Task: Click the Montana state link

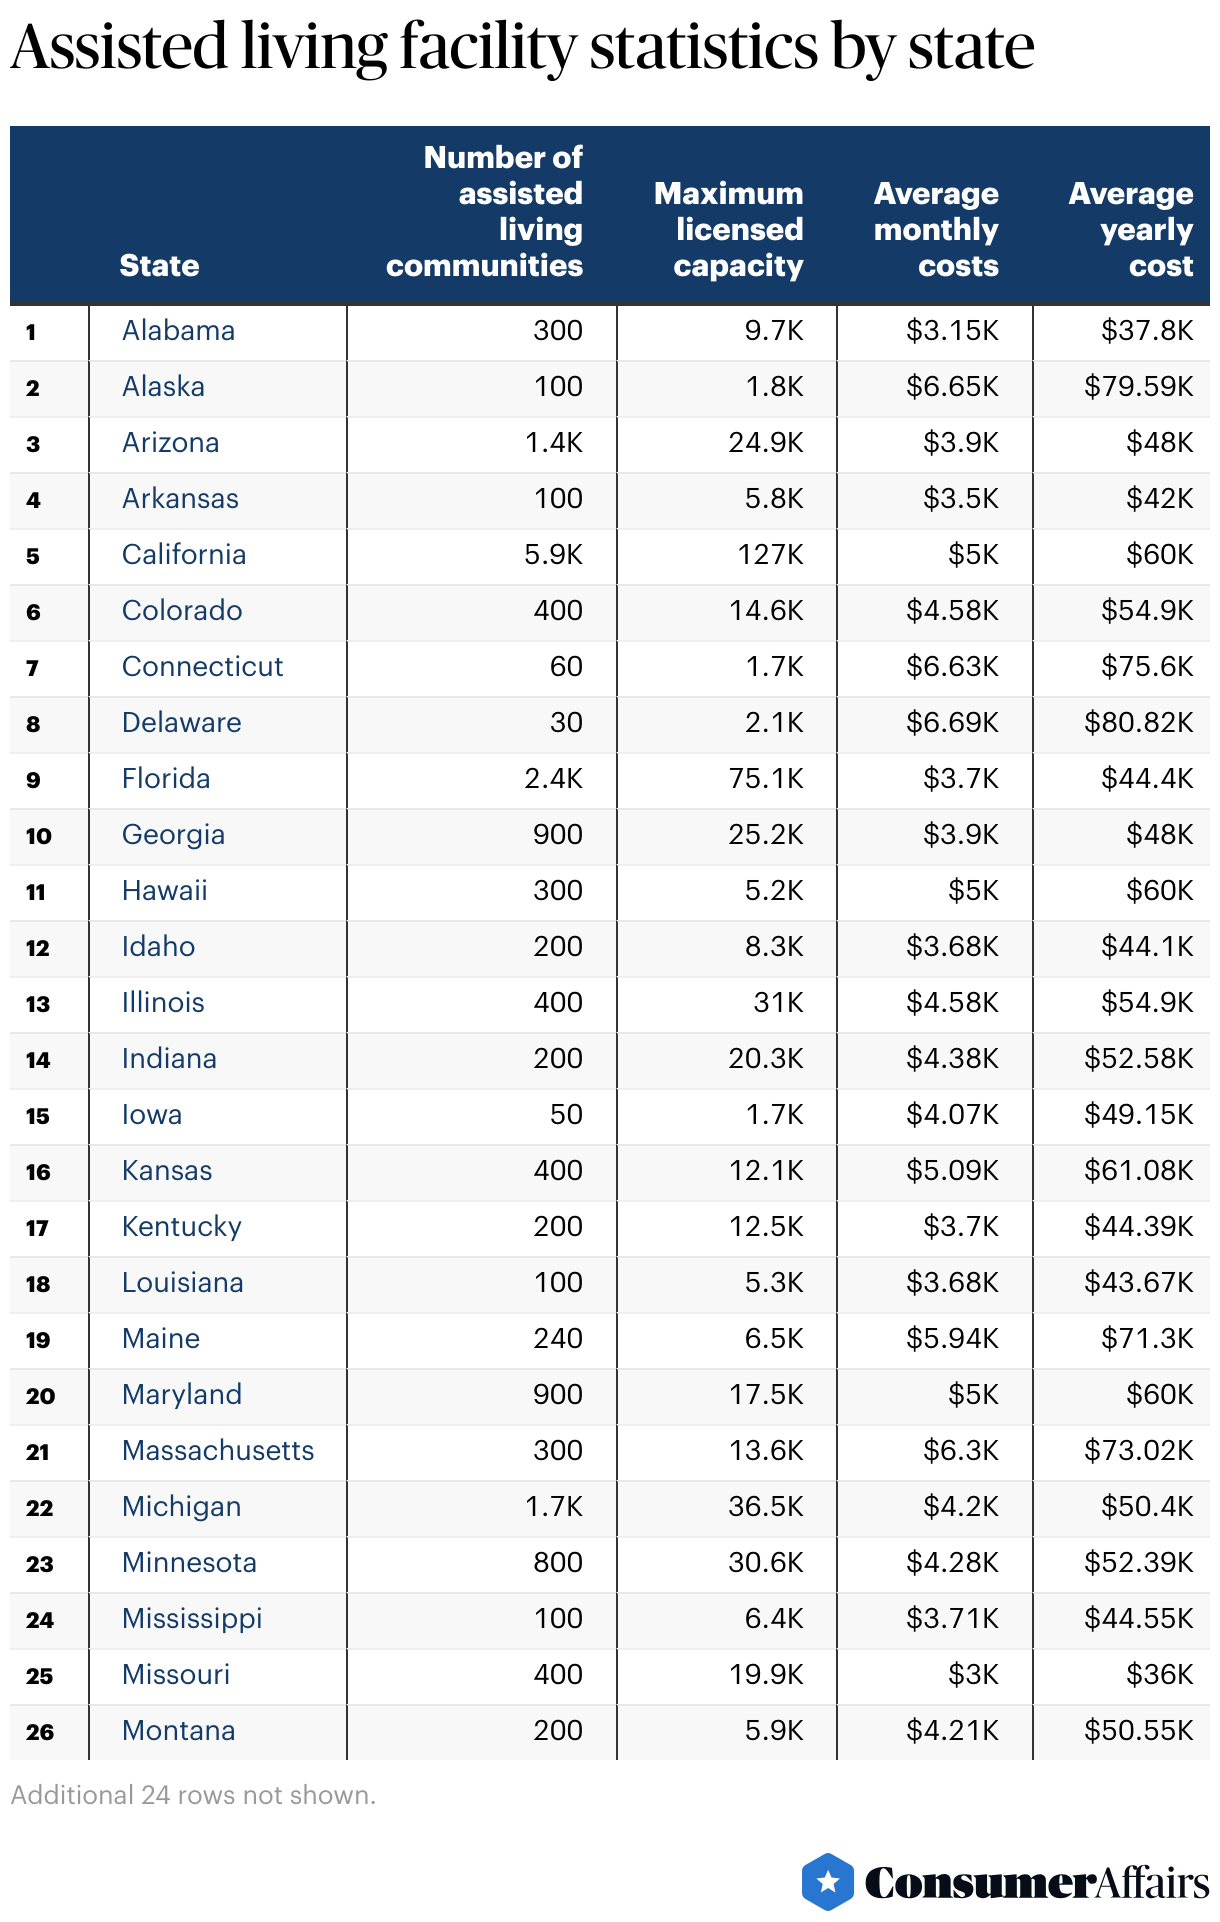Action: point(178,1731)
